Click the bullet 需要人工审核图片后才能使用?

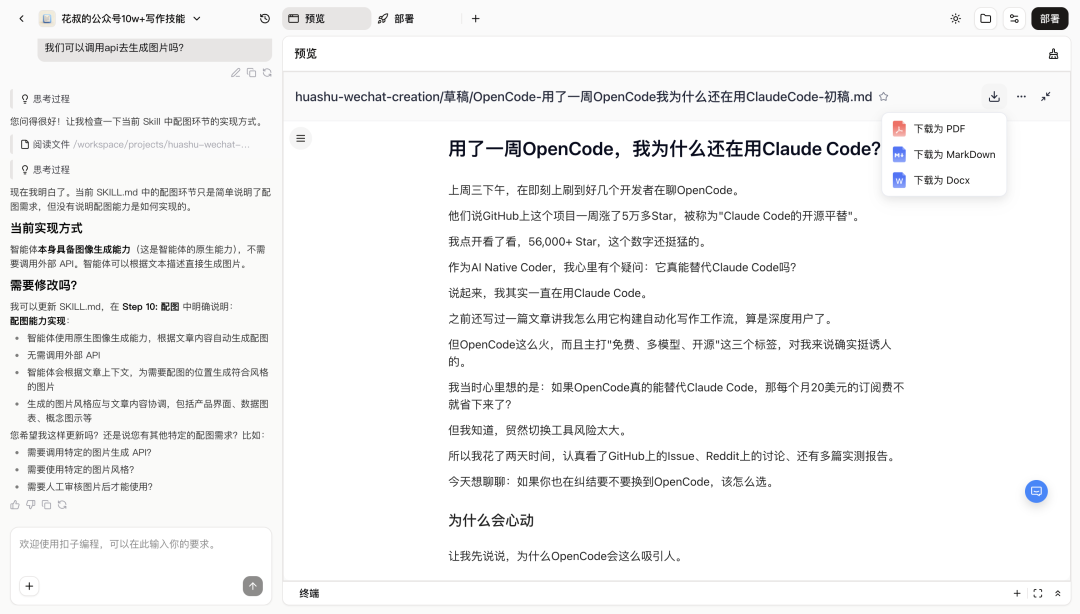pyautogui.click(x=90, y=487)
